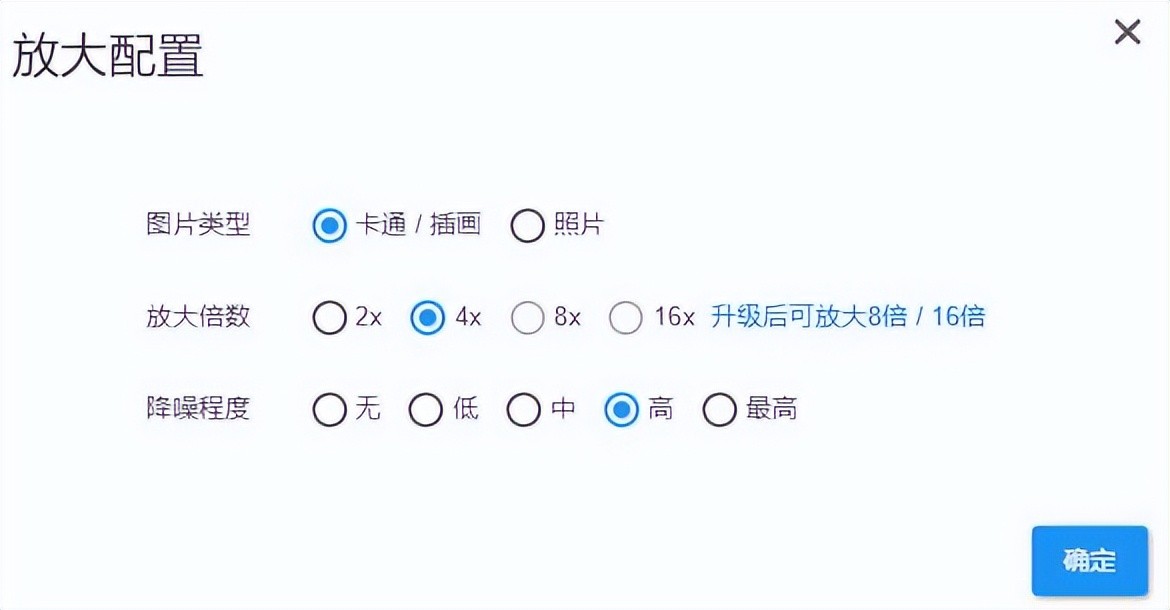Select 低 noise reduction level

click(426, 410)
